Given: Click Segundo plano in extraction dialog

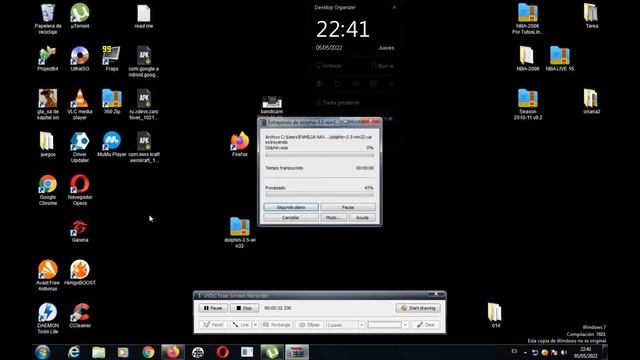Looking at the screenshot, I should pos(291,207).
